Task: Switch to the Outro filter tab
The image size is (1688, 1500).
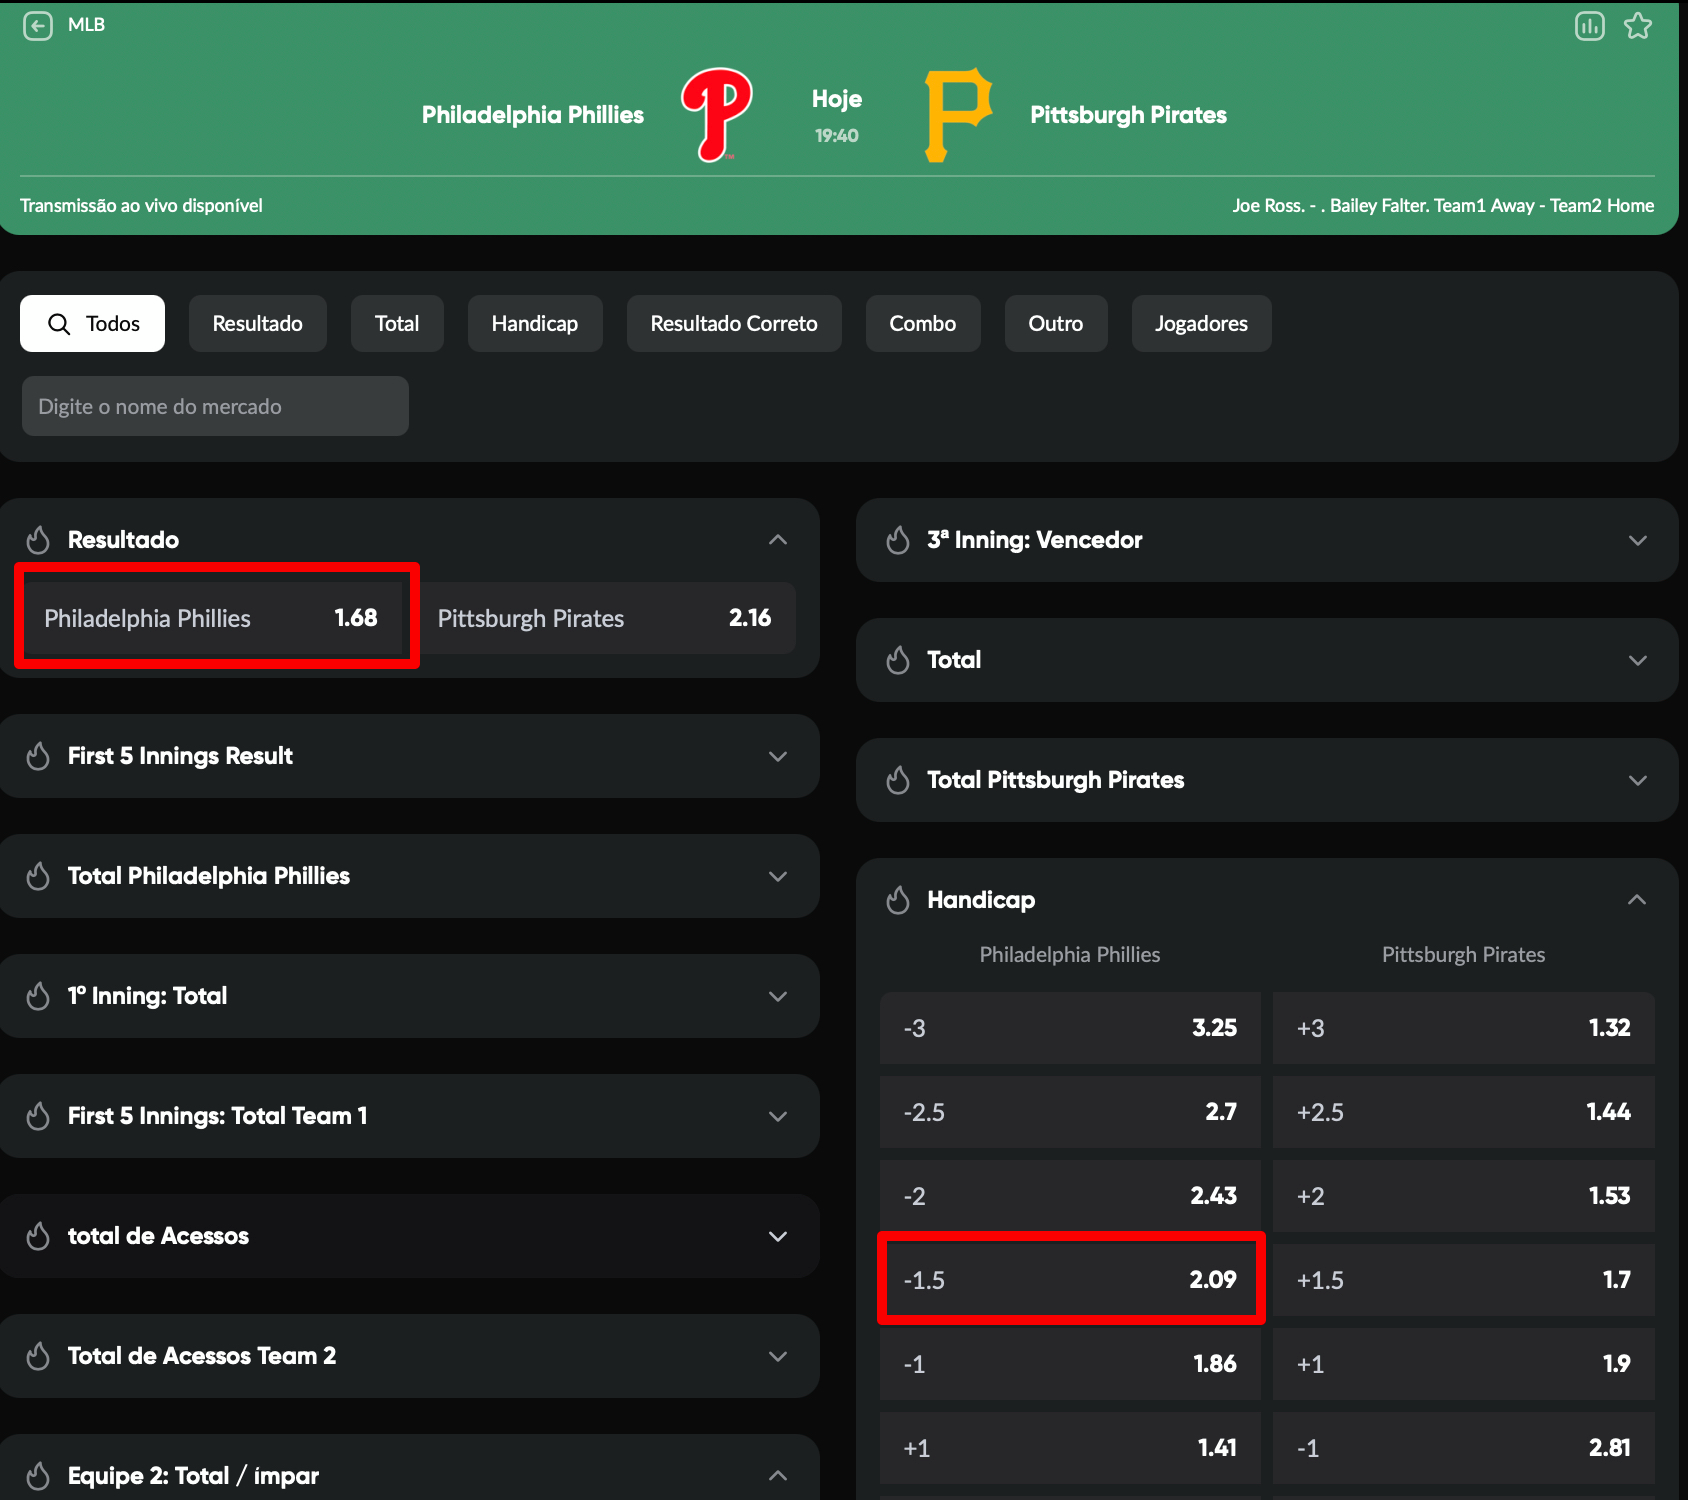Action: 1056,323
